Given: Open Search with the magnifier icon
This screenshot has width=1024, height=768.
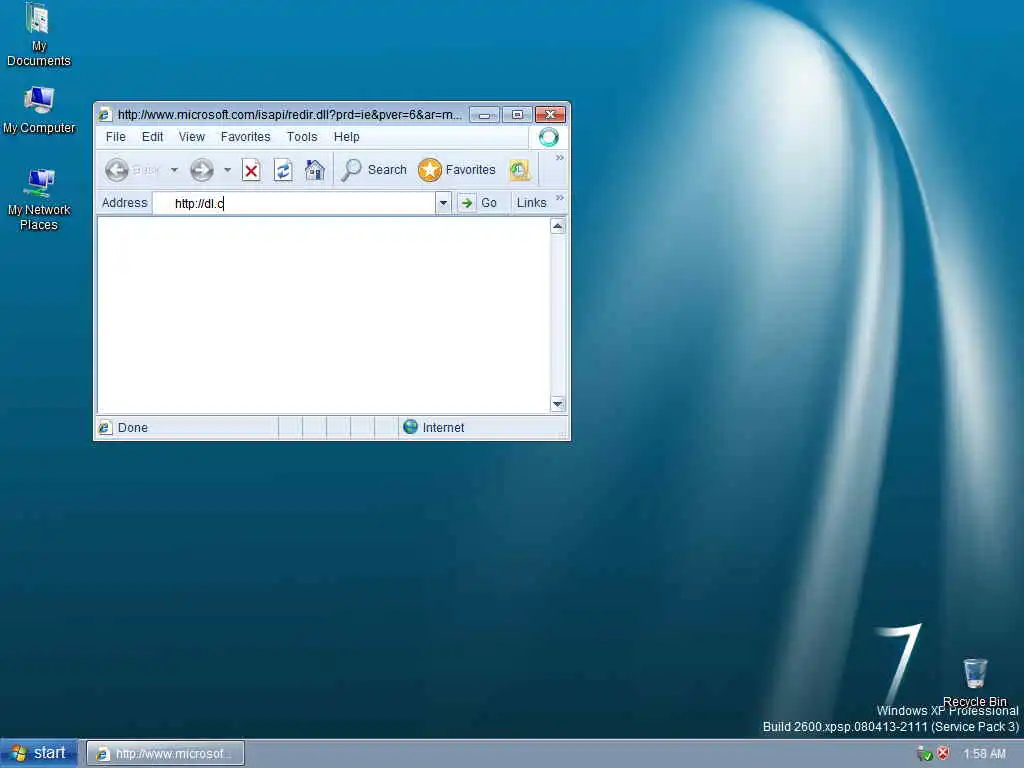Looking at the screenshot, I should [x=351, y=170].
